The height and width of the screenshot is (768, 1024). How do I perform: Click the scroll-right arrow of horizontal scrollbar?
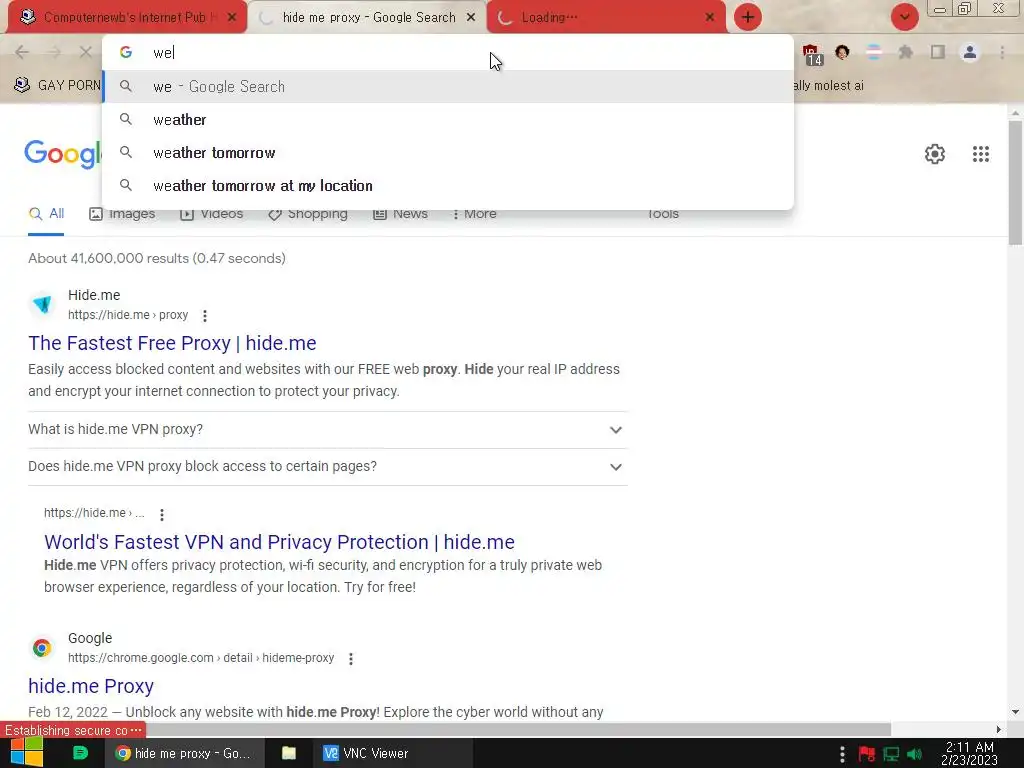click(x=999, y=729)
